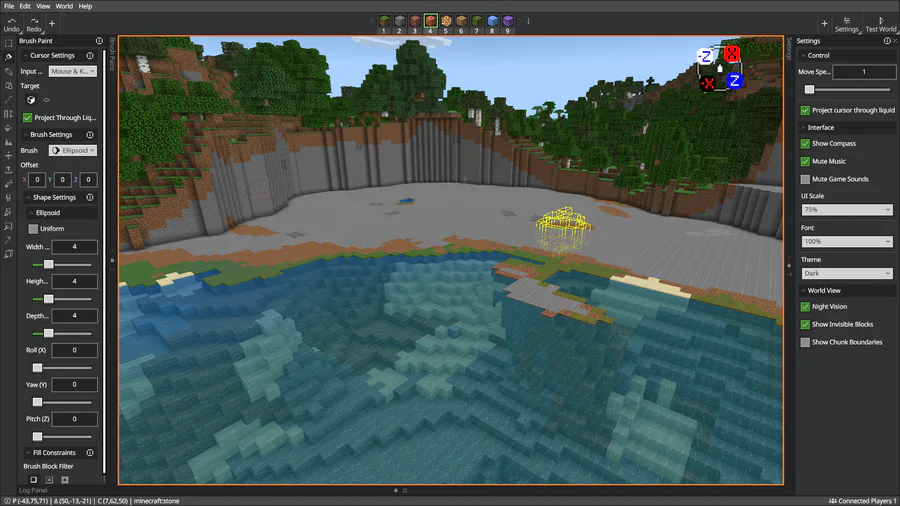Adjust the Width slider handle
The image size is (900, 506).
tap(49, 264)
